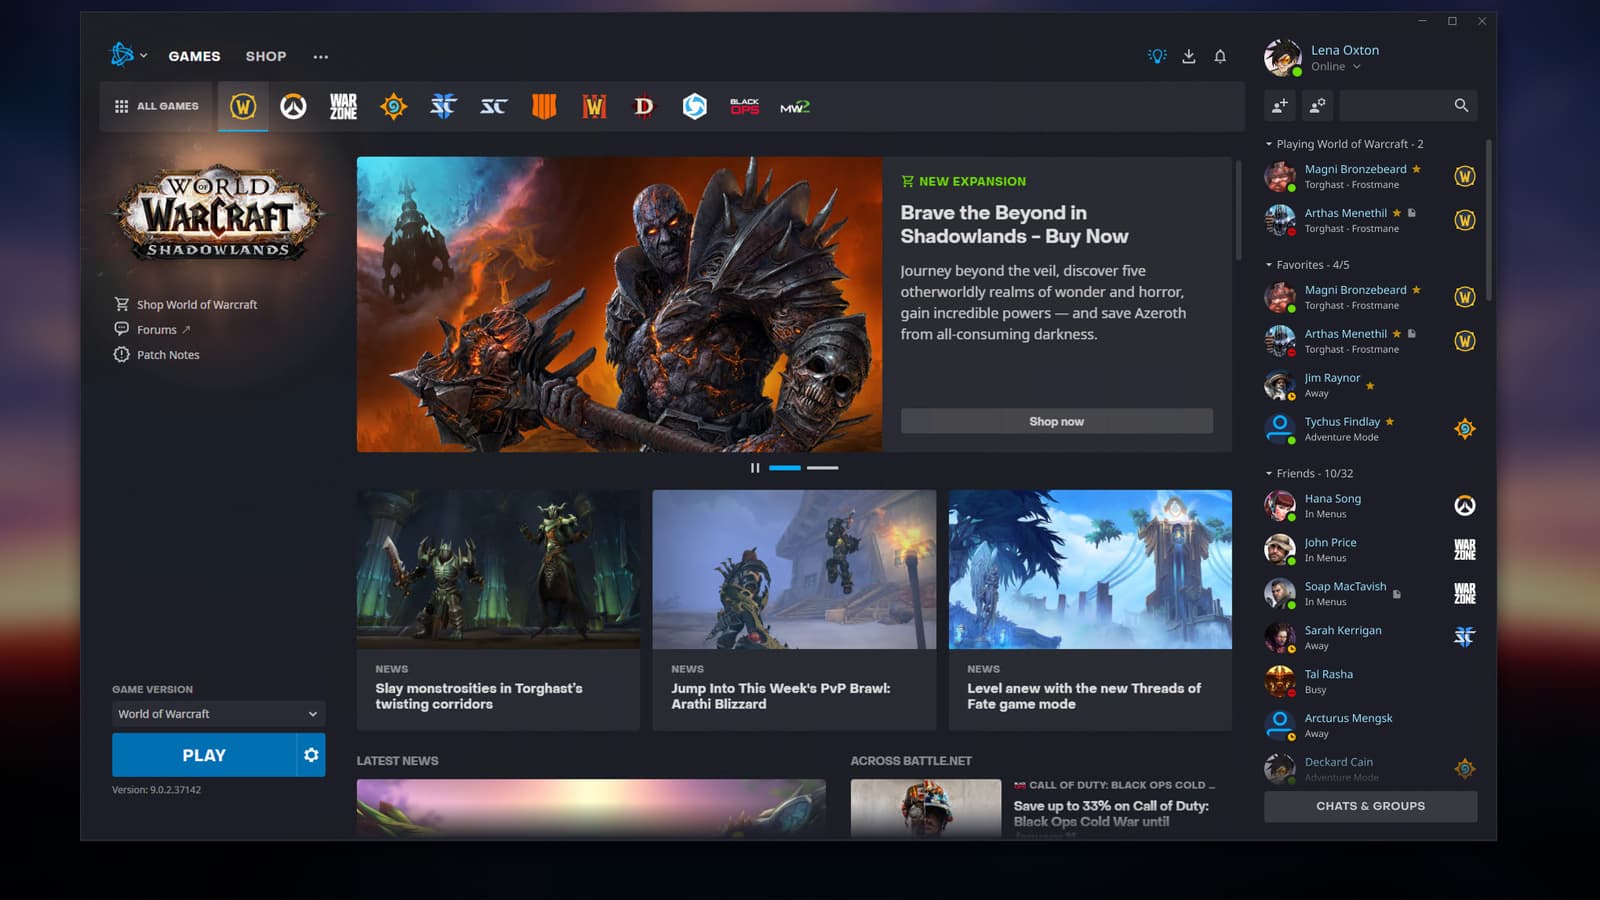Select the MW2 game tab icon
Image resolution: width=1600 pixels, height=900 pixels.
(x=795, y=107)
